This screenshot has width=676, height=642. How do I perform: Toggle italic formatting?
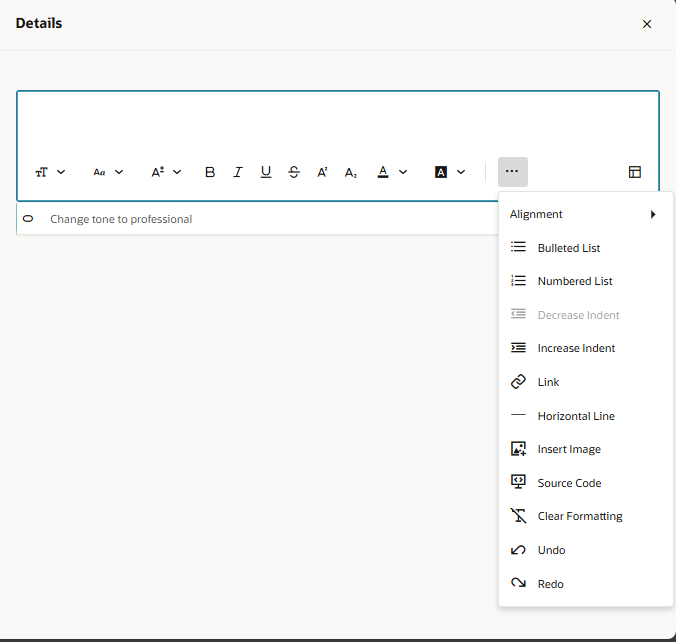point(238,172)
